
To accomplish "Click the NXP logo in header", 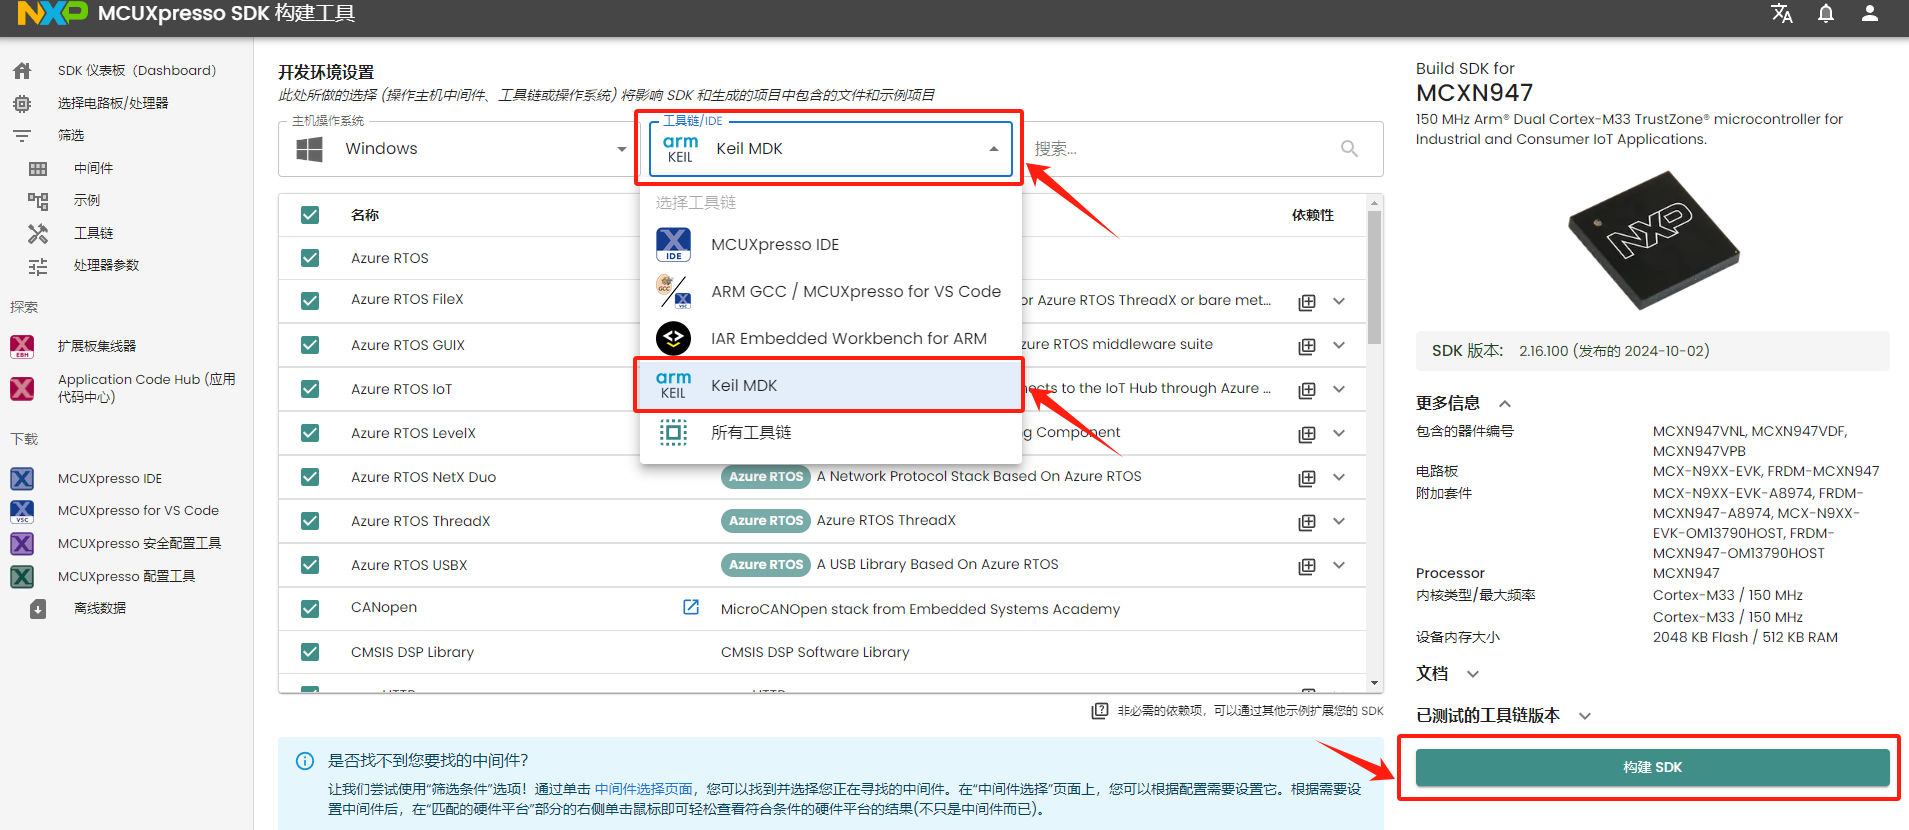I will [x=52, y=14].
